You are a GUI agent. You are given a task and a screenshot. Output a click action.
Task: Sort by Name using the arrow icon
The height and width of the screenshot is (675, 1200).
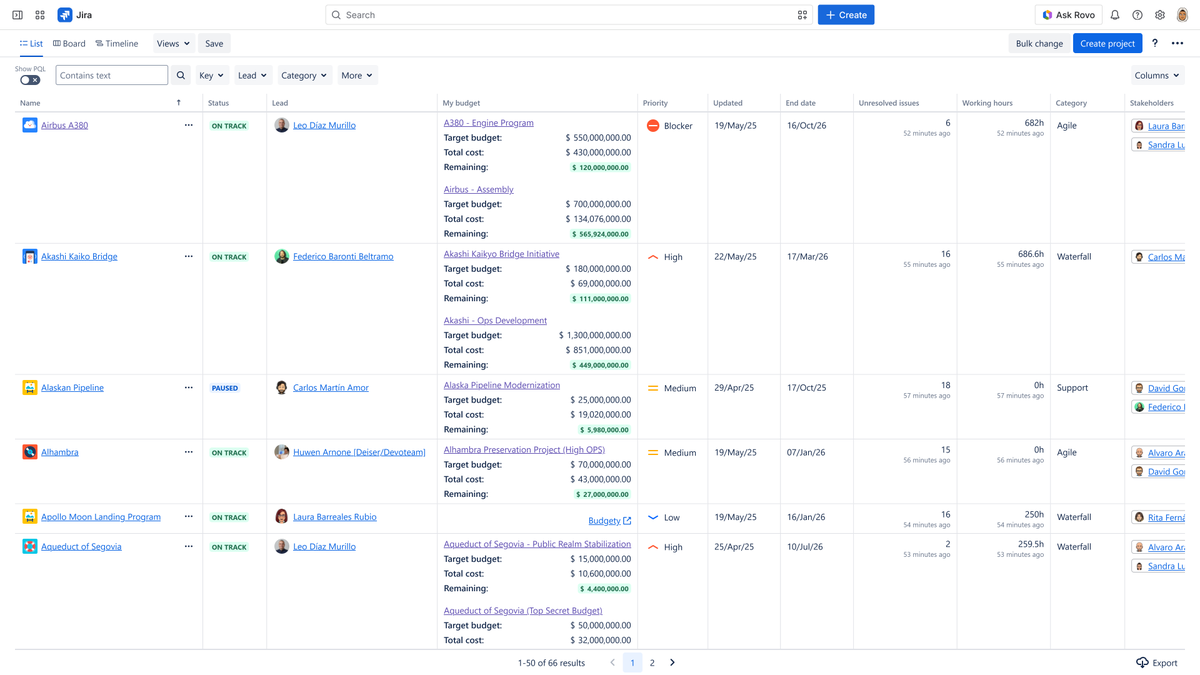pyautogui.click(x=179, y=103)
